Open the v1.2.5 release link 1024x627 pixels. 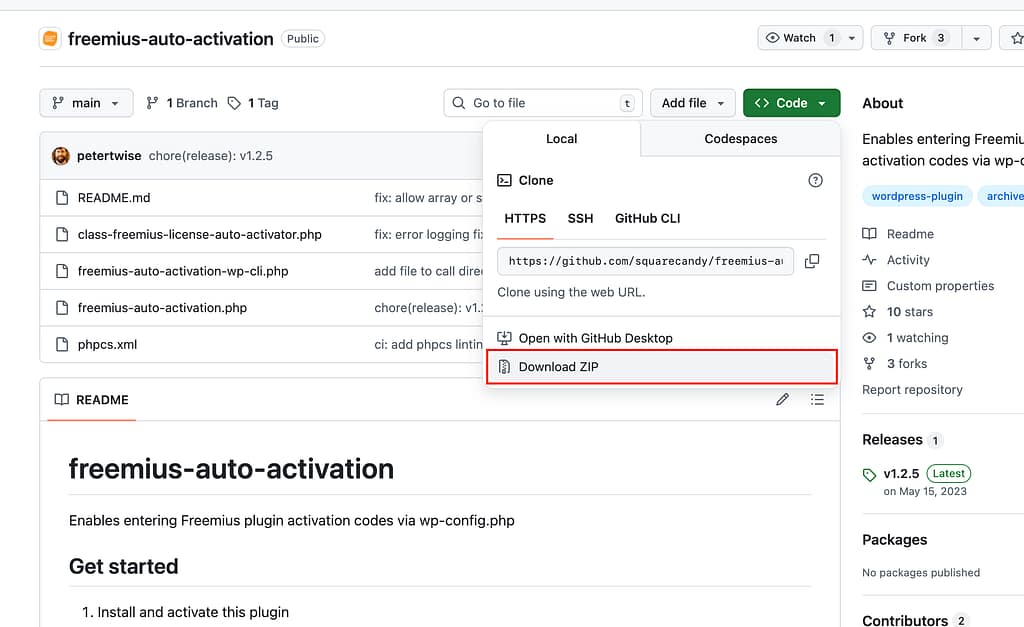click(x=901, y=474)
